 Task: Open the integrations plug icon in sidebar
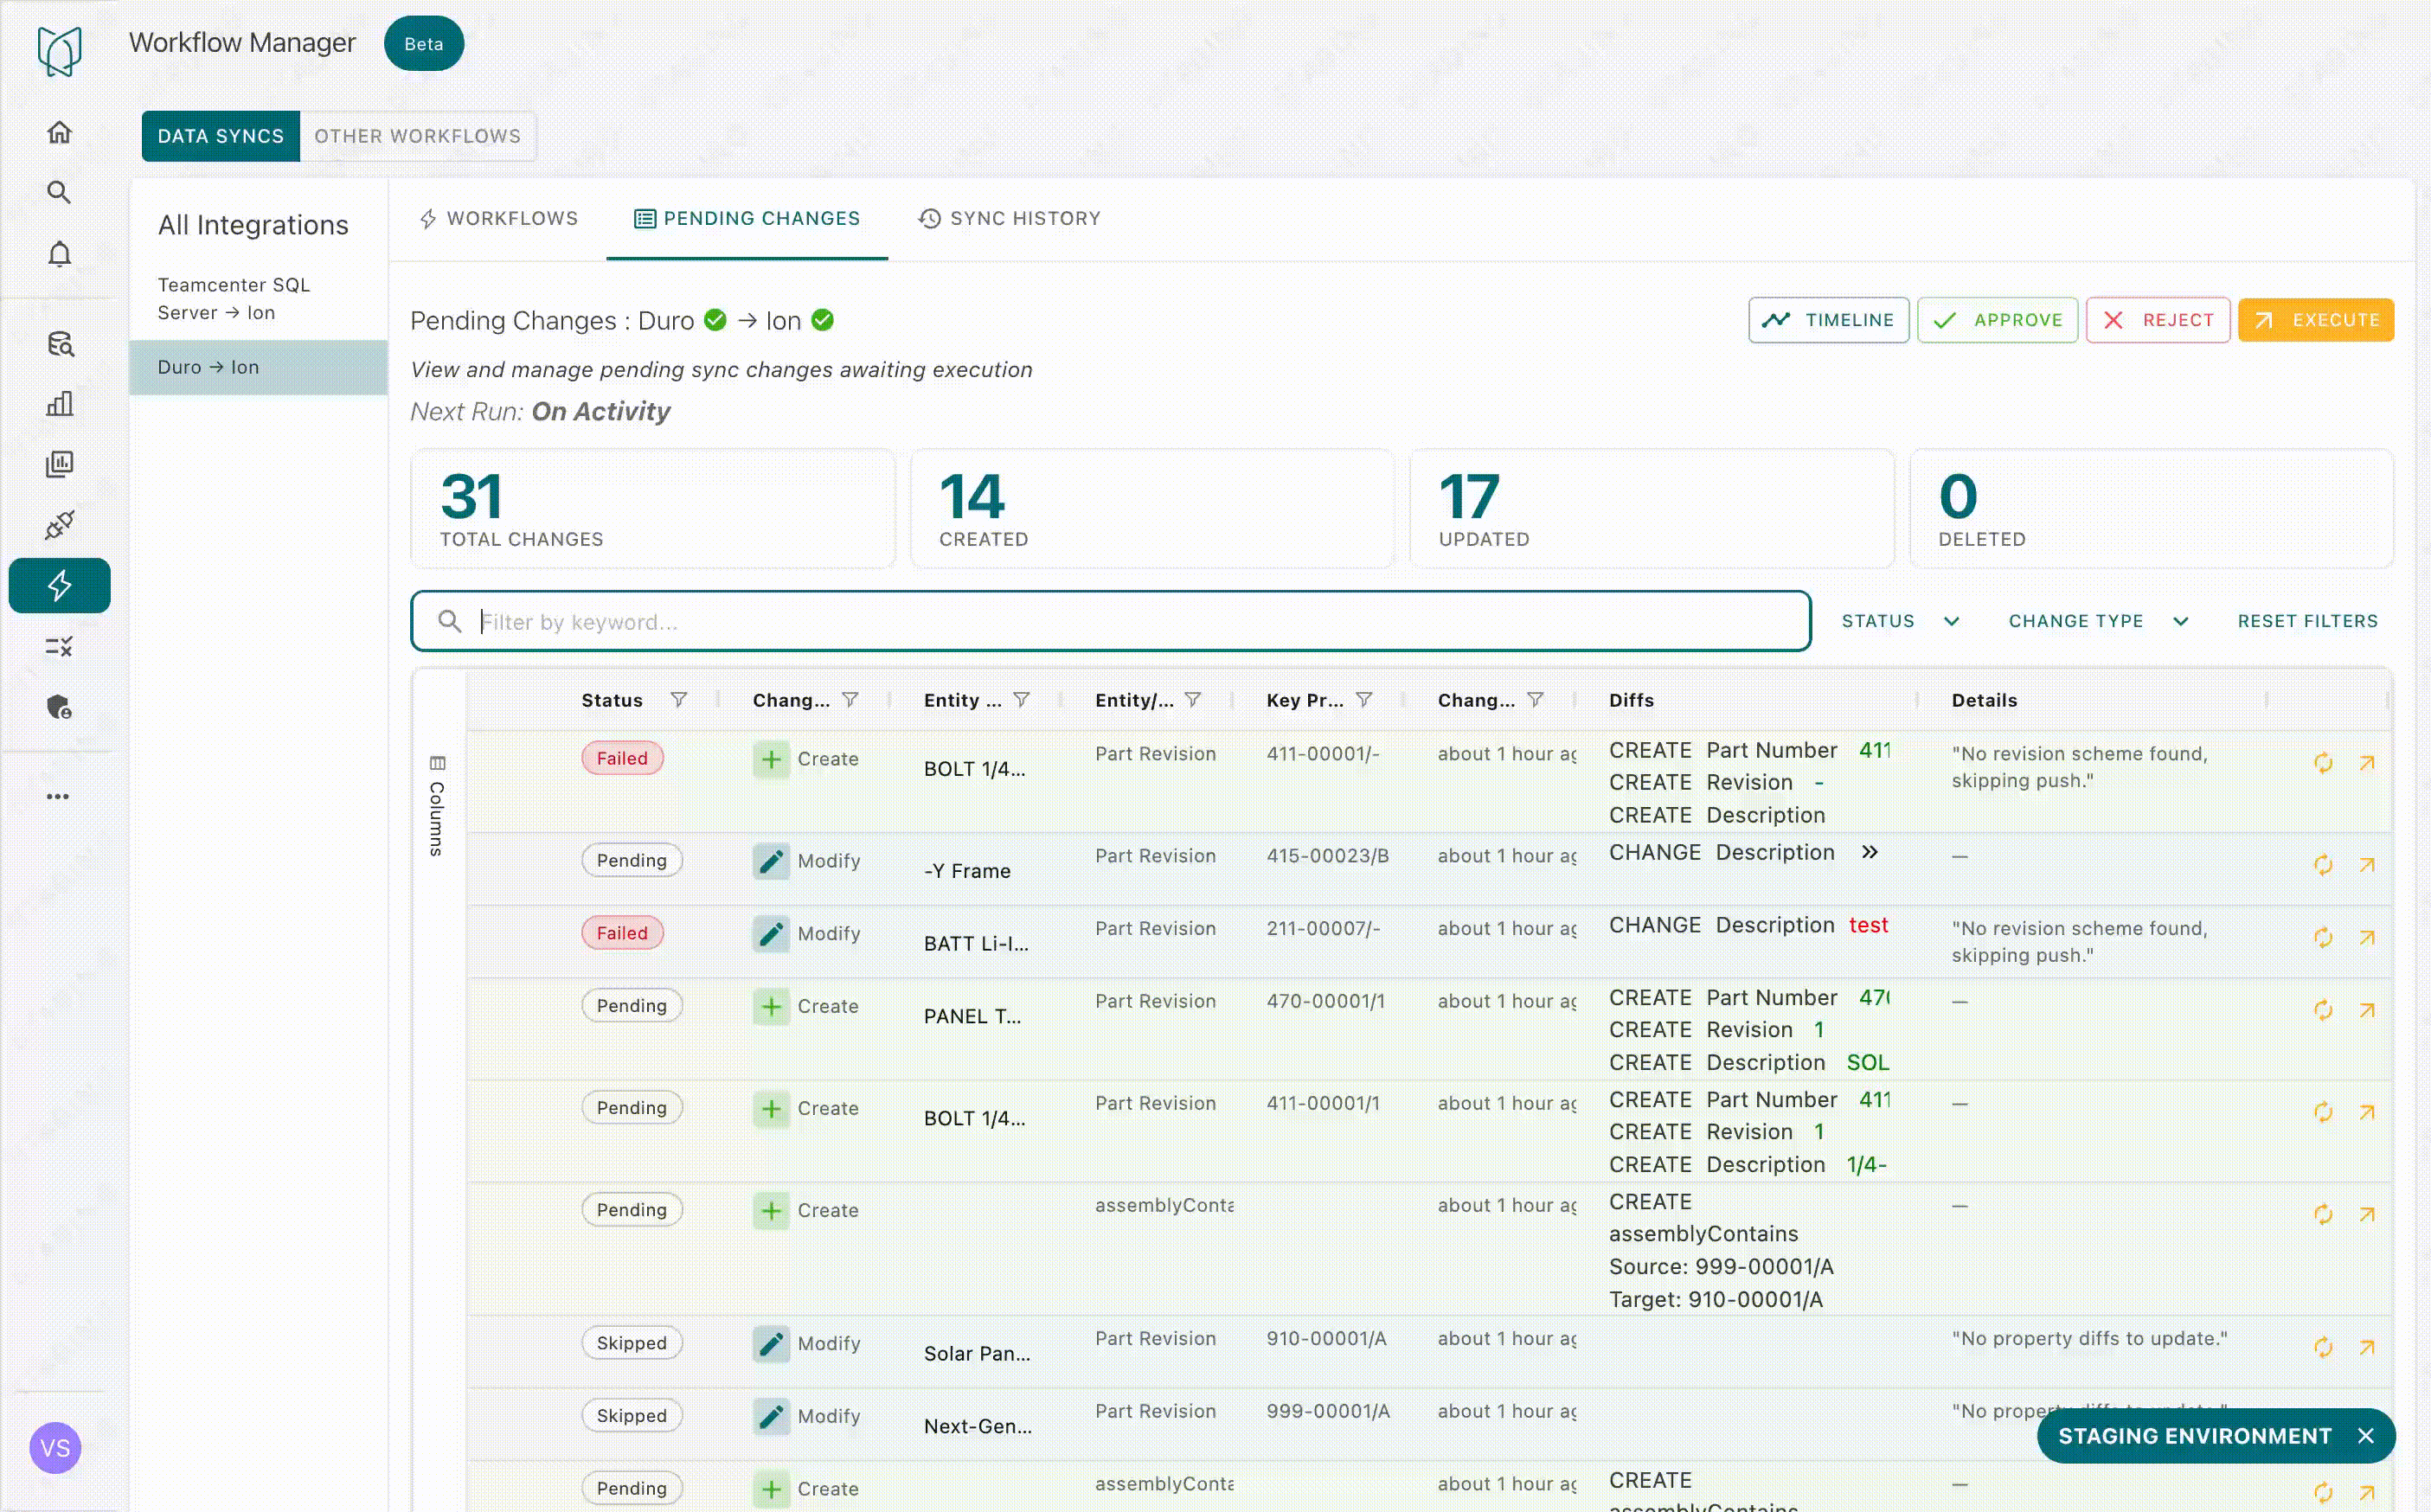pos(59,525)
